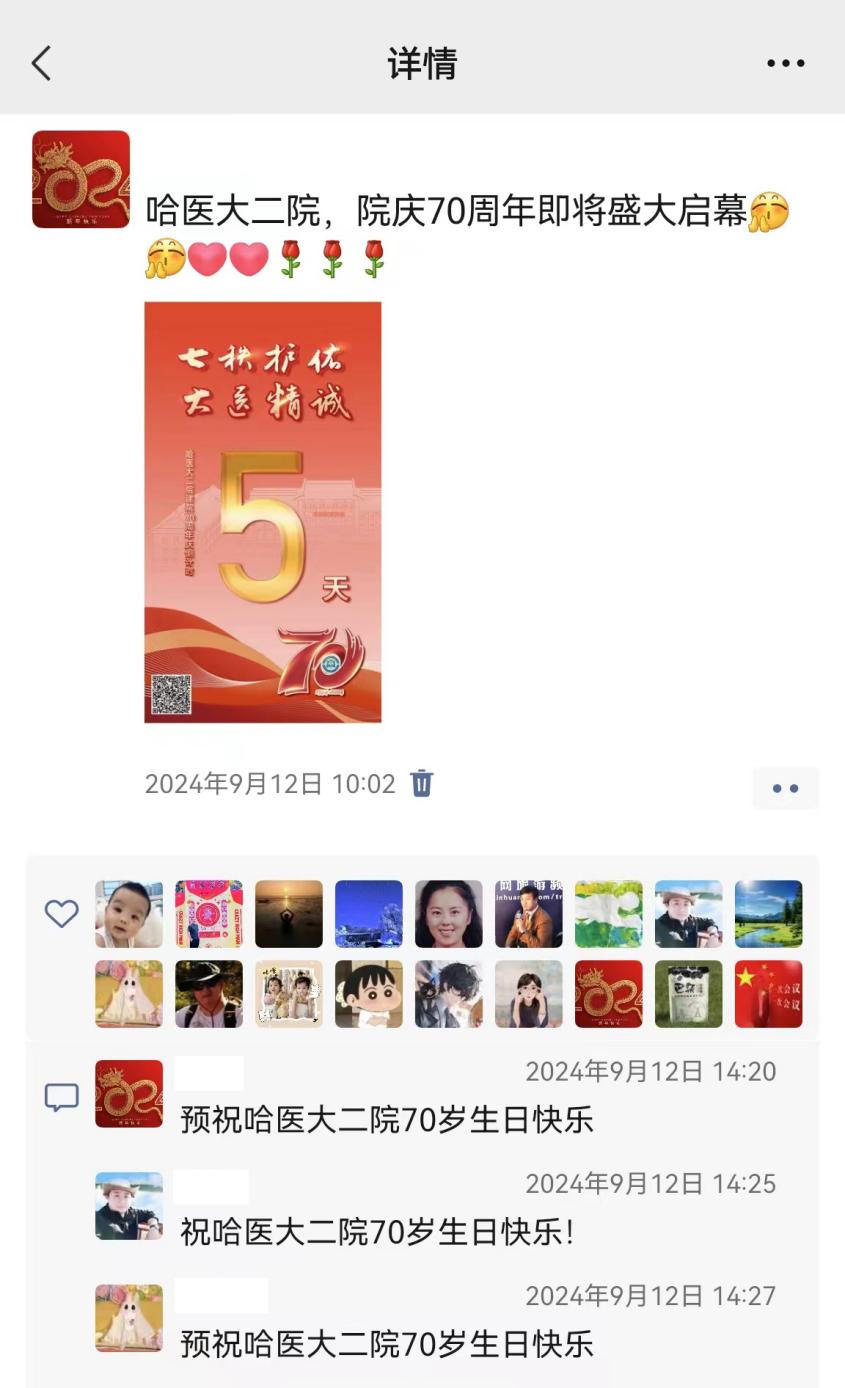Screen dimensions: 845x1388
Task: Tap the 14:25 comment text
Action: click(377, 1232)
